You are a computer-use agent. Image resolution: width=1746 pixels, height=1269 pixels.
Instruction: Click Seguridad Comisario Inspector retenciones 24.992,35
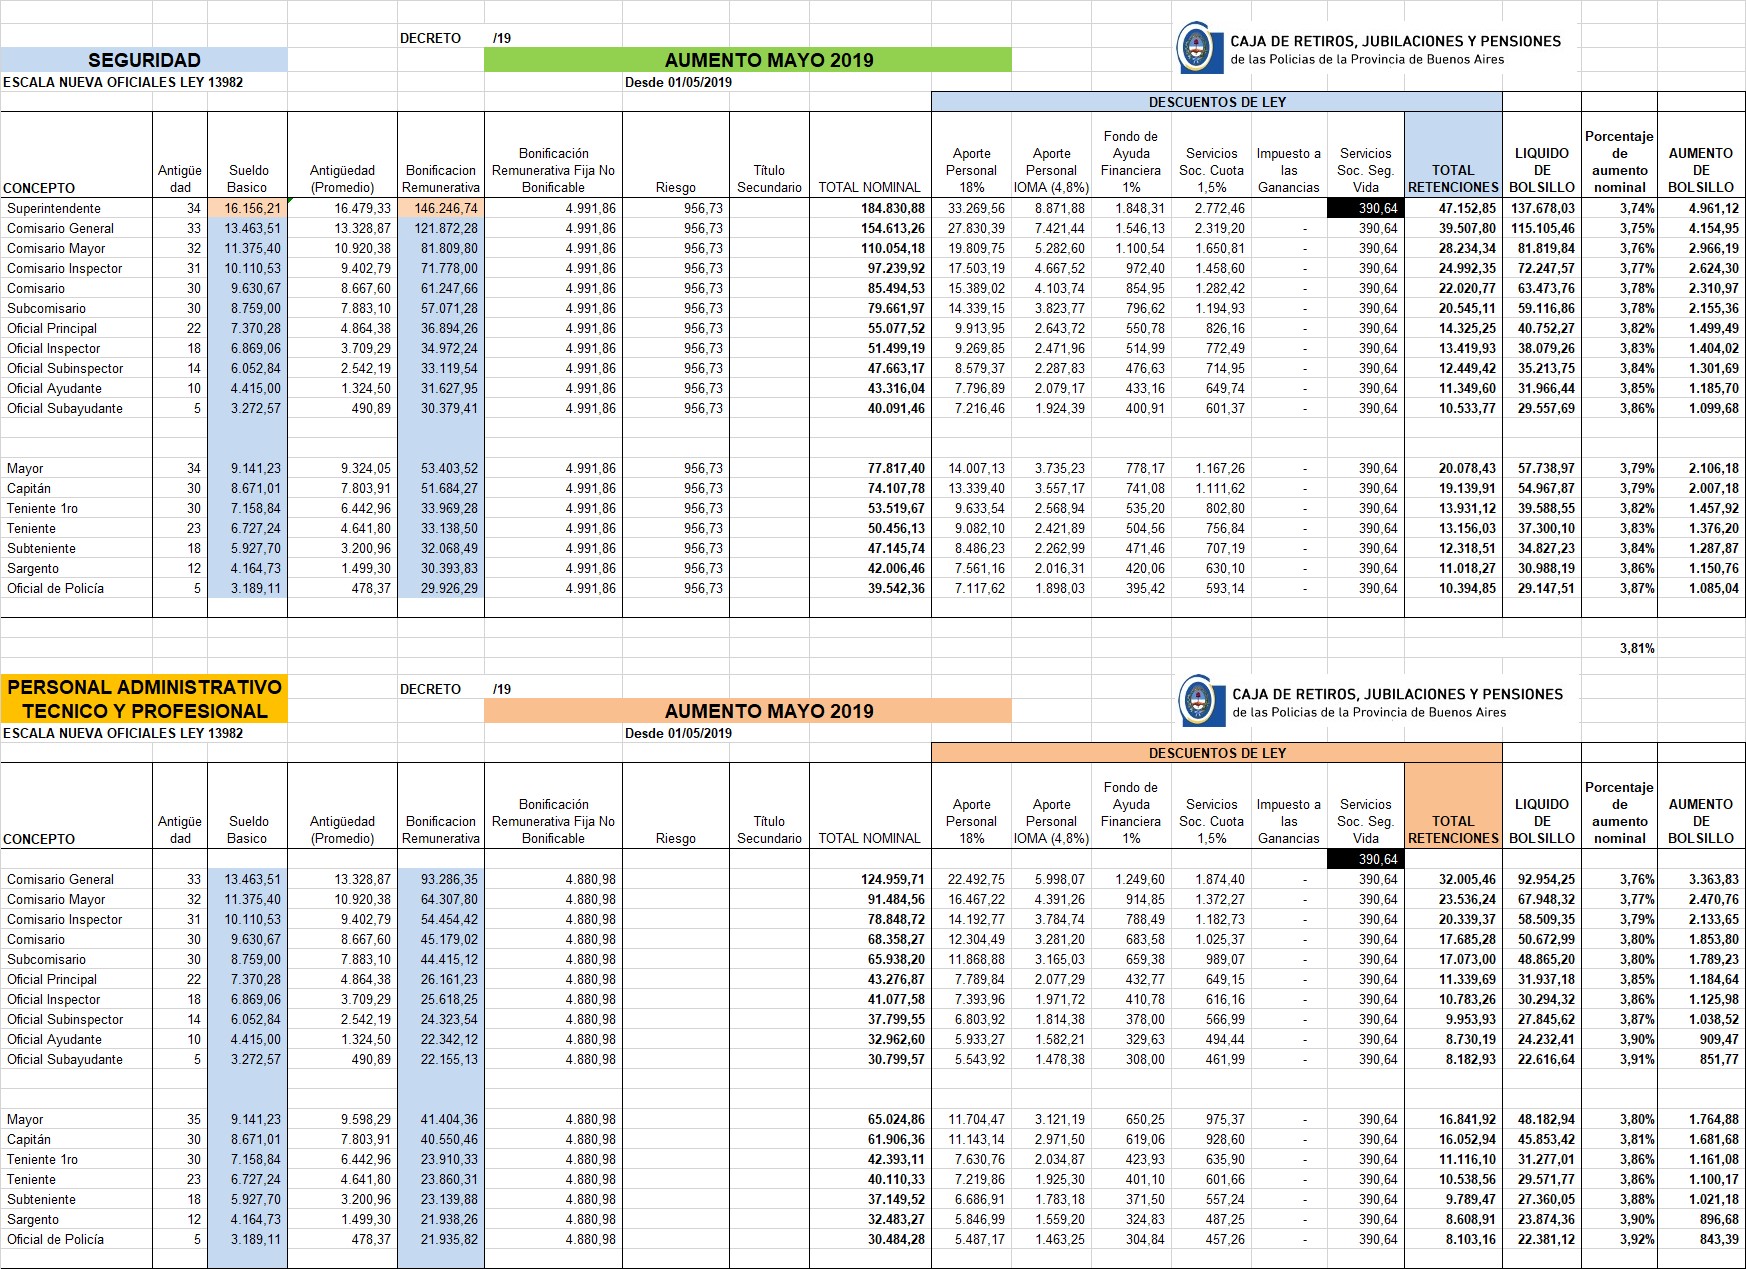click(x=1453, y=268)
